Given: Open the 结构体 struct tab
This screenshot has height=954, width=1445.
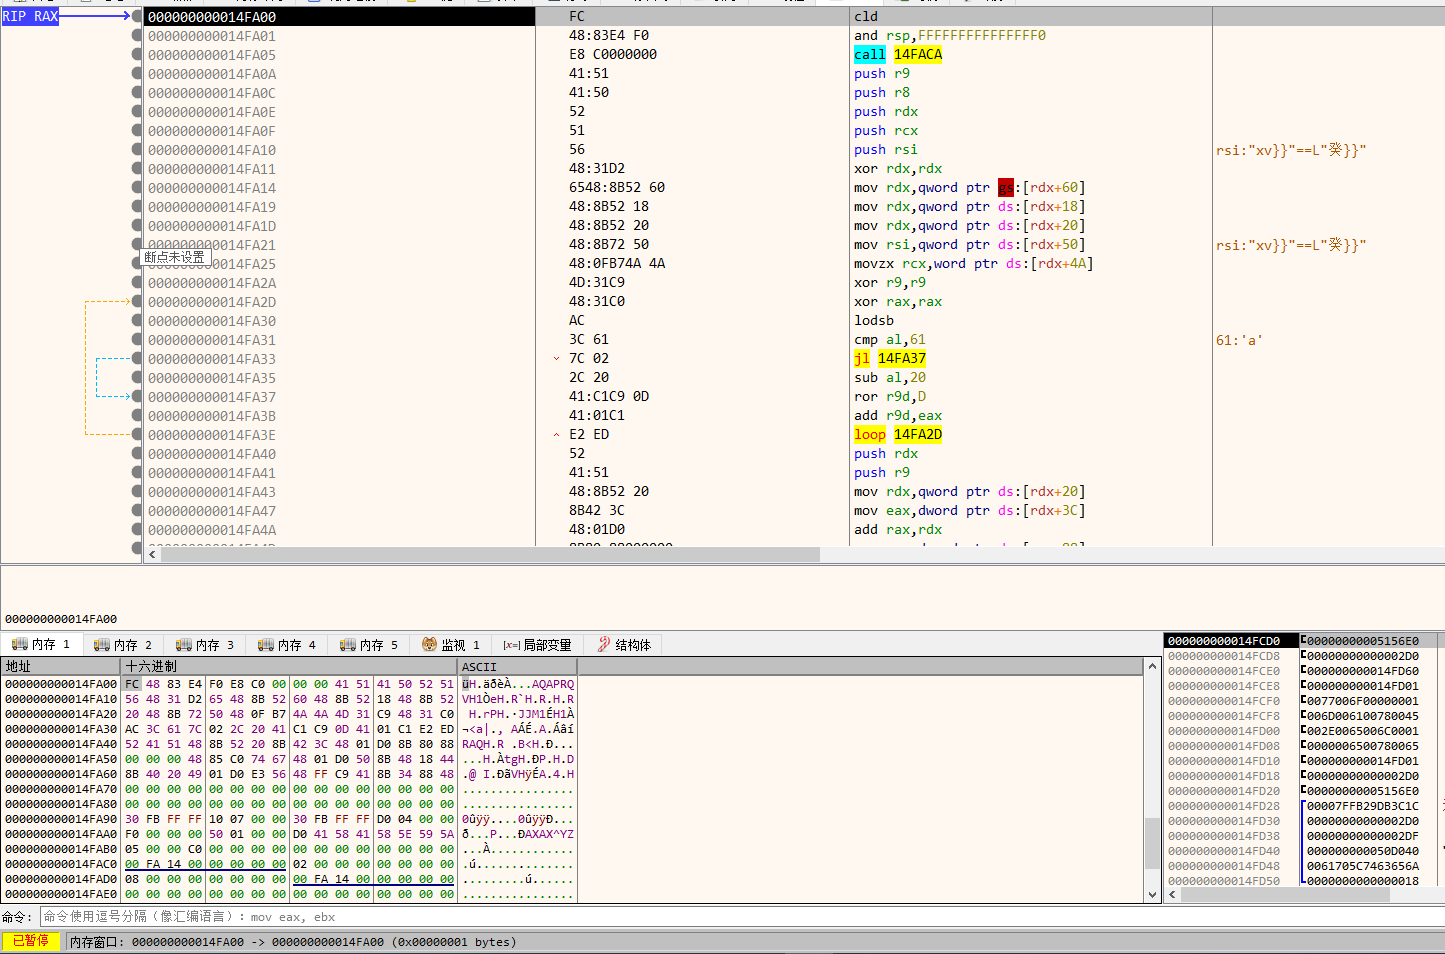Looking at the screenshot, I should point(624,645).
